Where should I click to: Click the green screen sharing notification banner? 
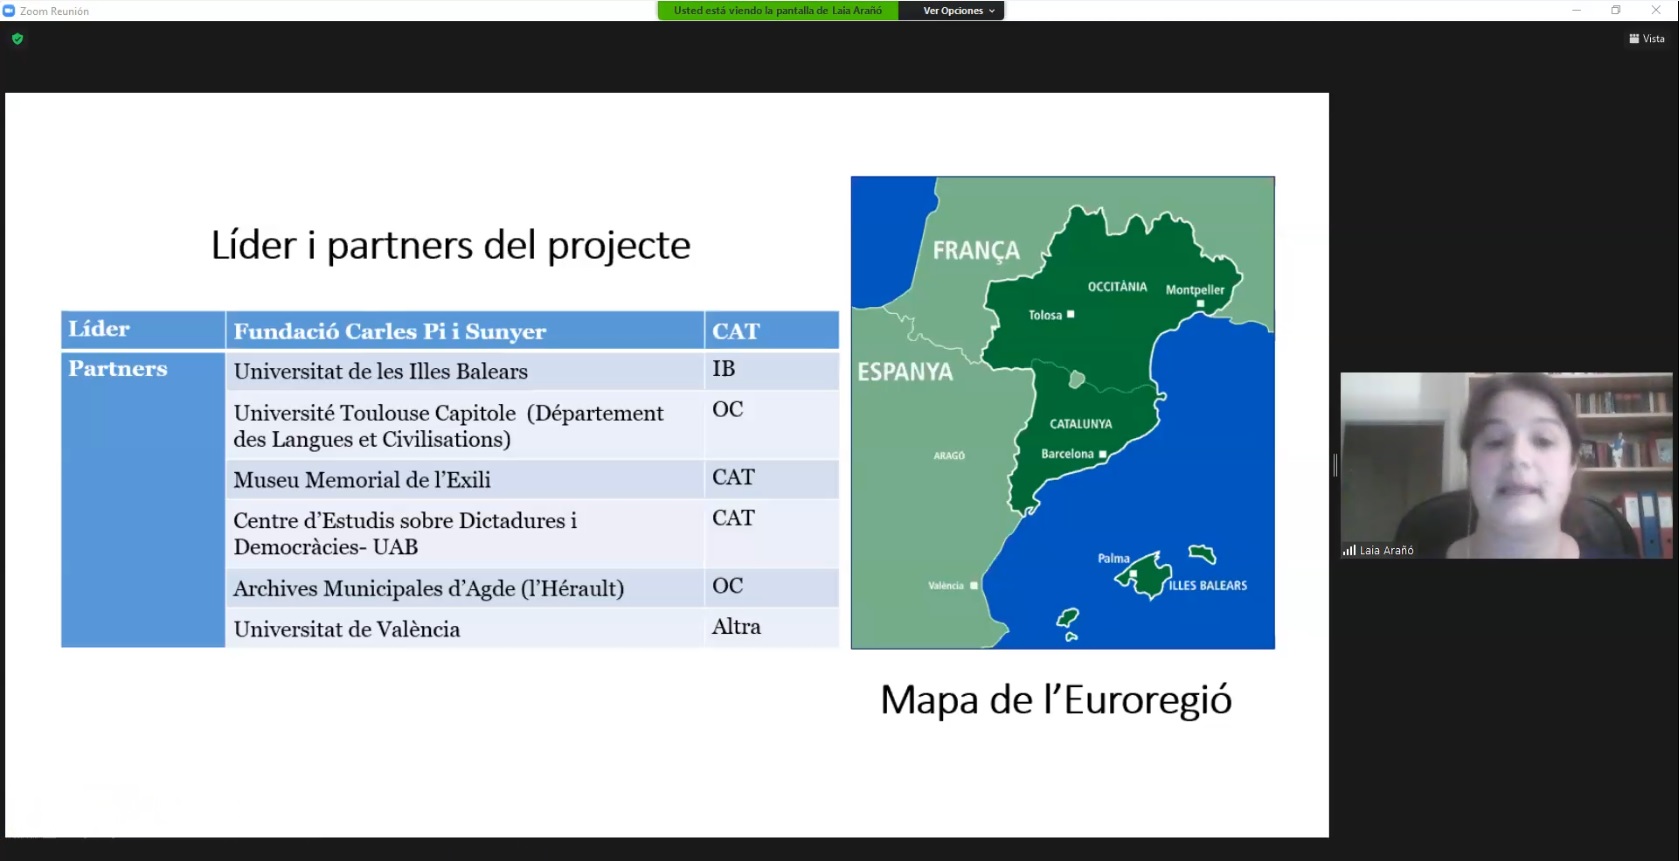point(778,11)
